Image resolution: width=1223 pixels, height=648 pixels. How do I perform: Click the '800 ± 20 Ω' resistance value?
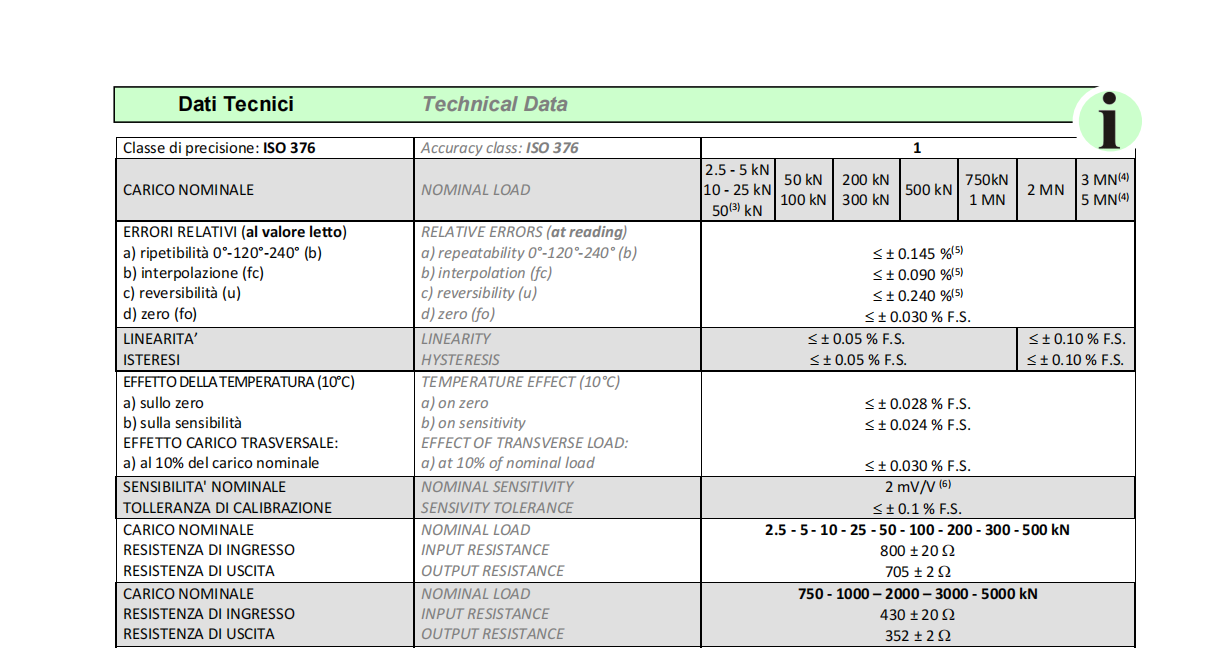917,551
